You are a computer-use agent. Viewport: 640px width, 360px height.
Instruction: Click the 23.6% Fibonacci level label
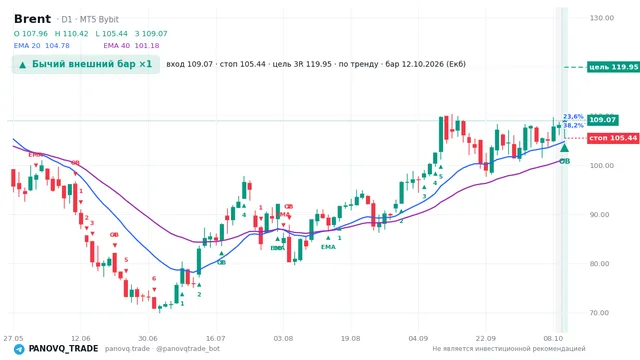click(x=573, y=117)
